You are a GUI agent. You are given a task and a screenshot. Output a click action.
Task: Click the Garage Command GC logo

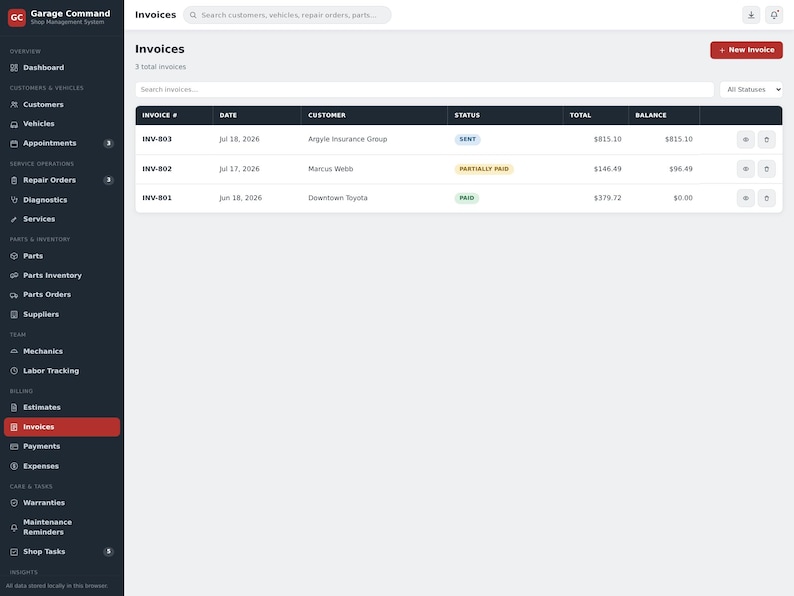tap(17, 17)
